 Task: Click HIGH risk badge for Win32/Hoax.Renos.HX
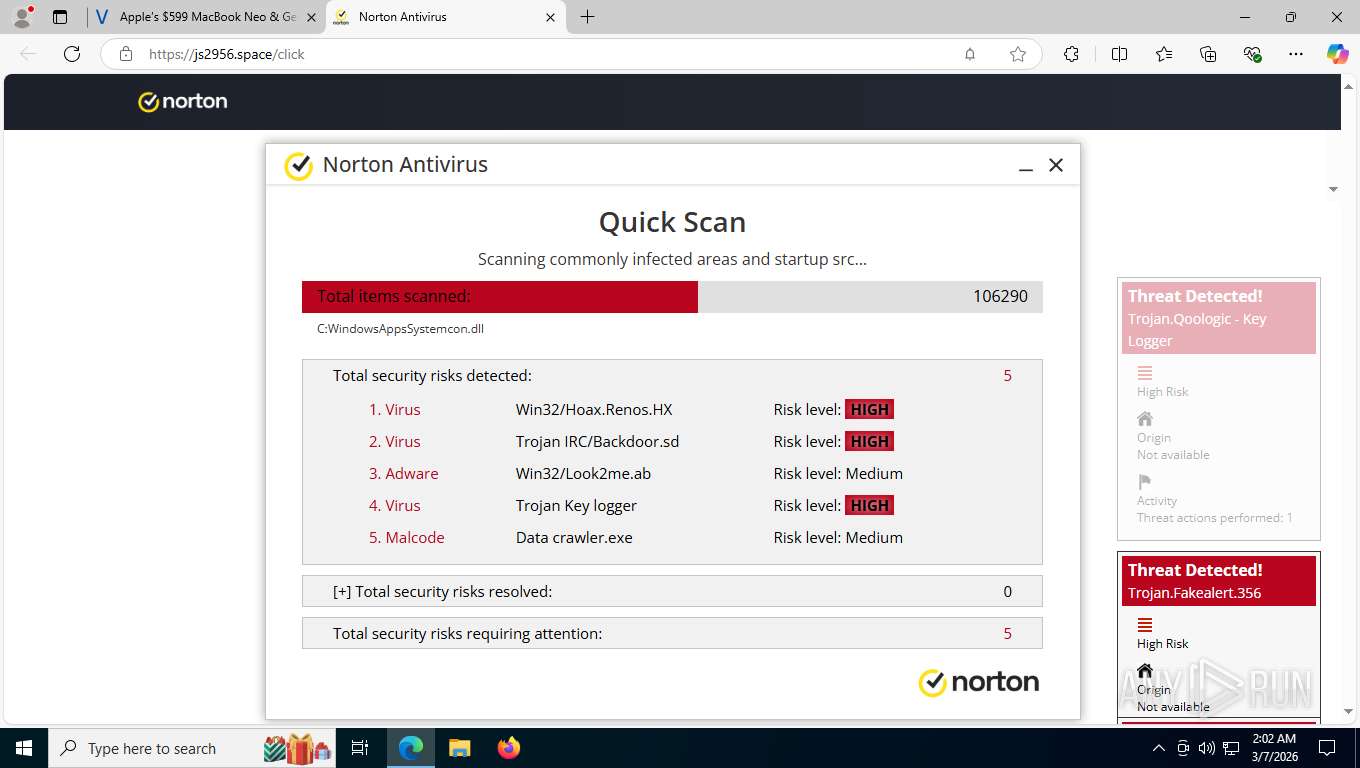[869, 409]
